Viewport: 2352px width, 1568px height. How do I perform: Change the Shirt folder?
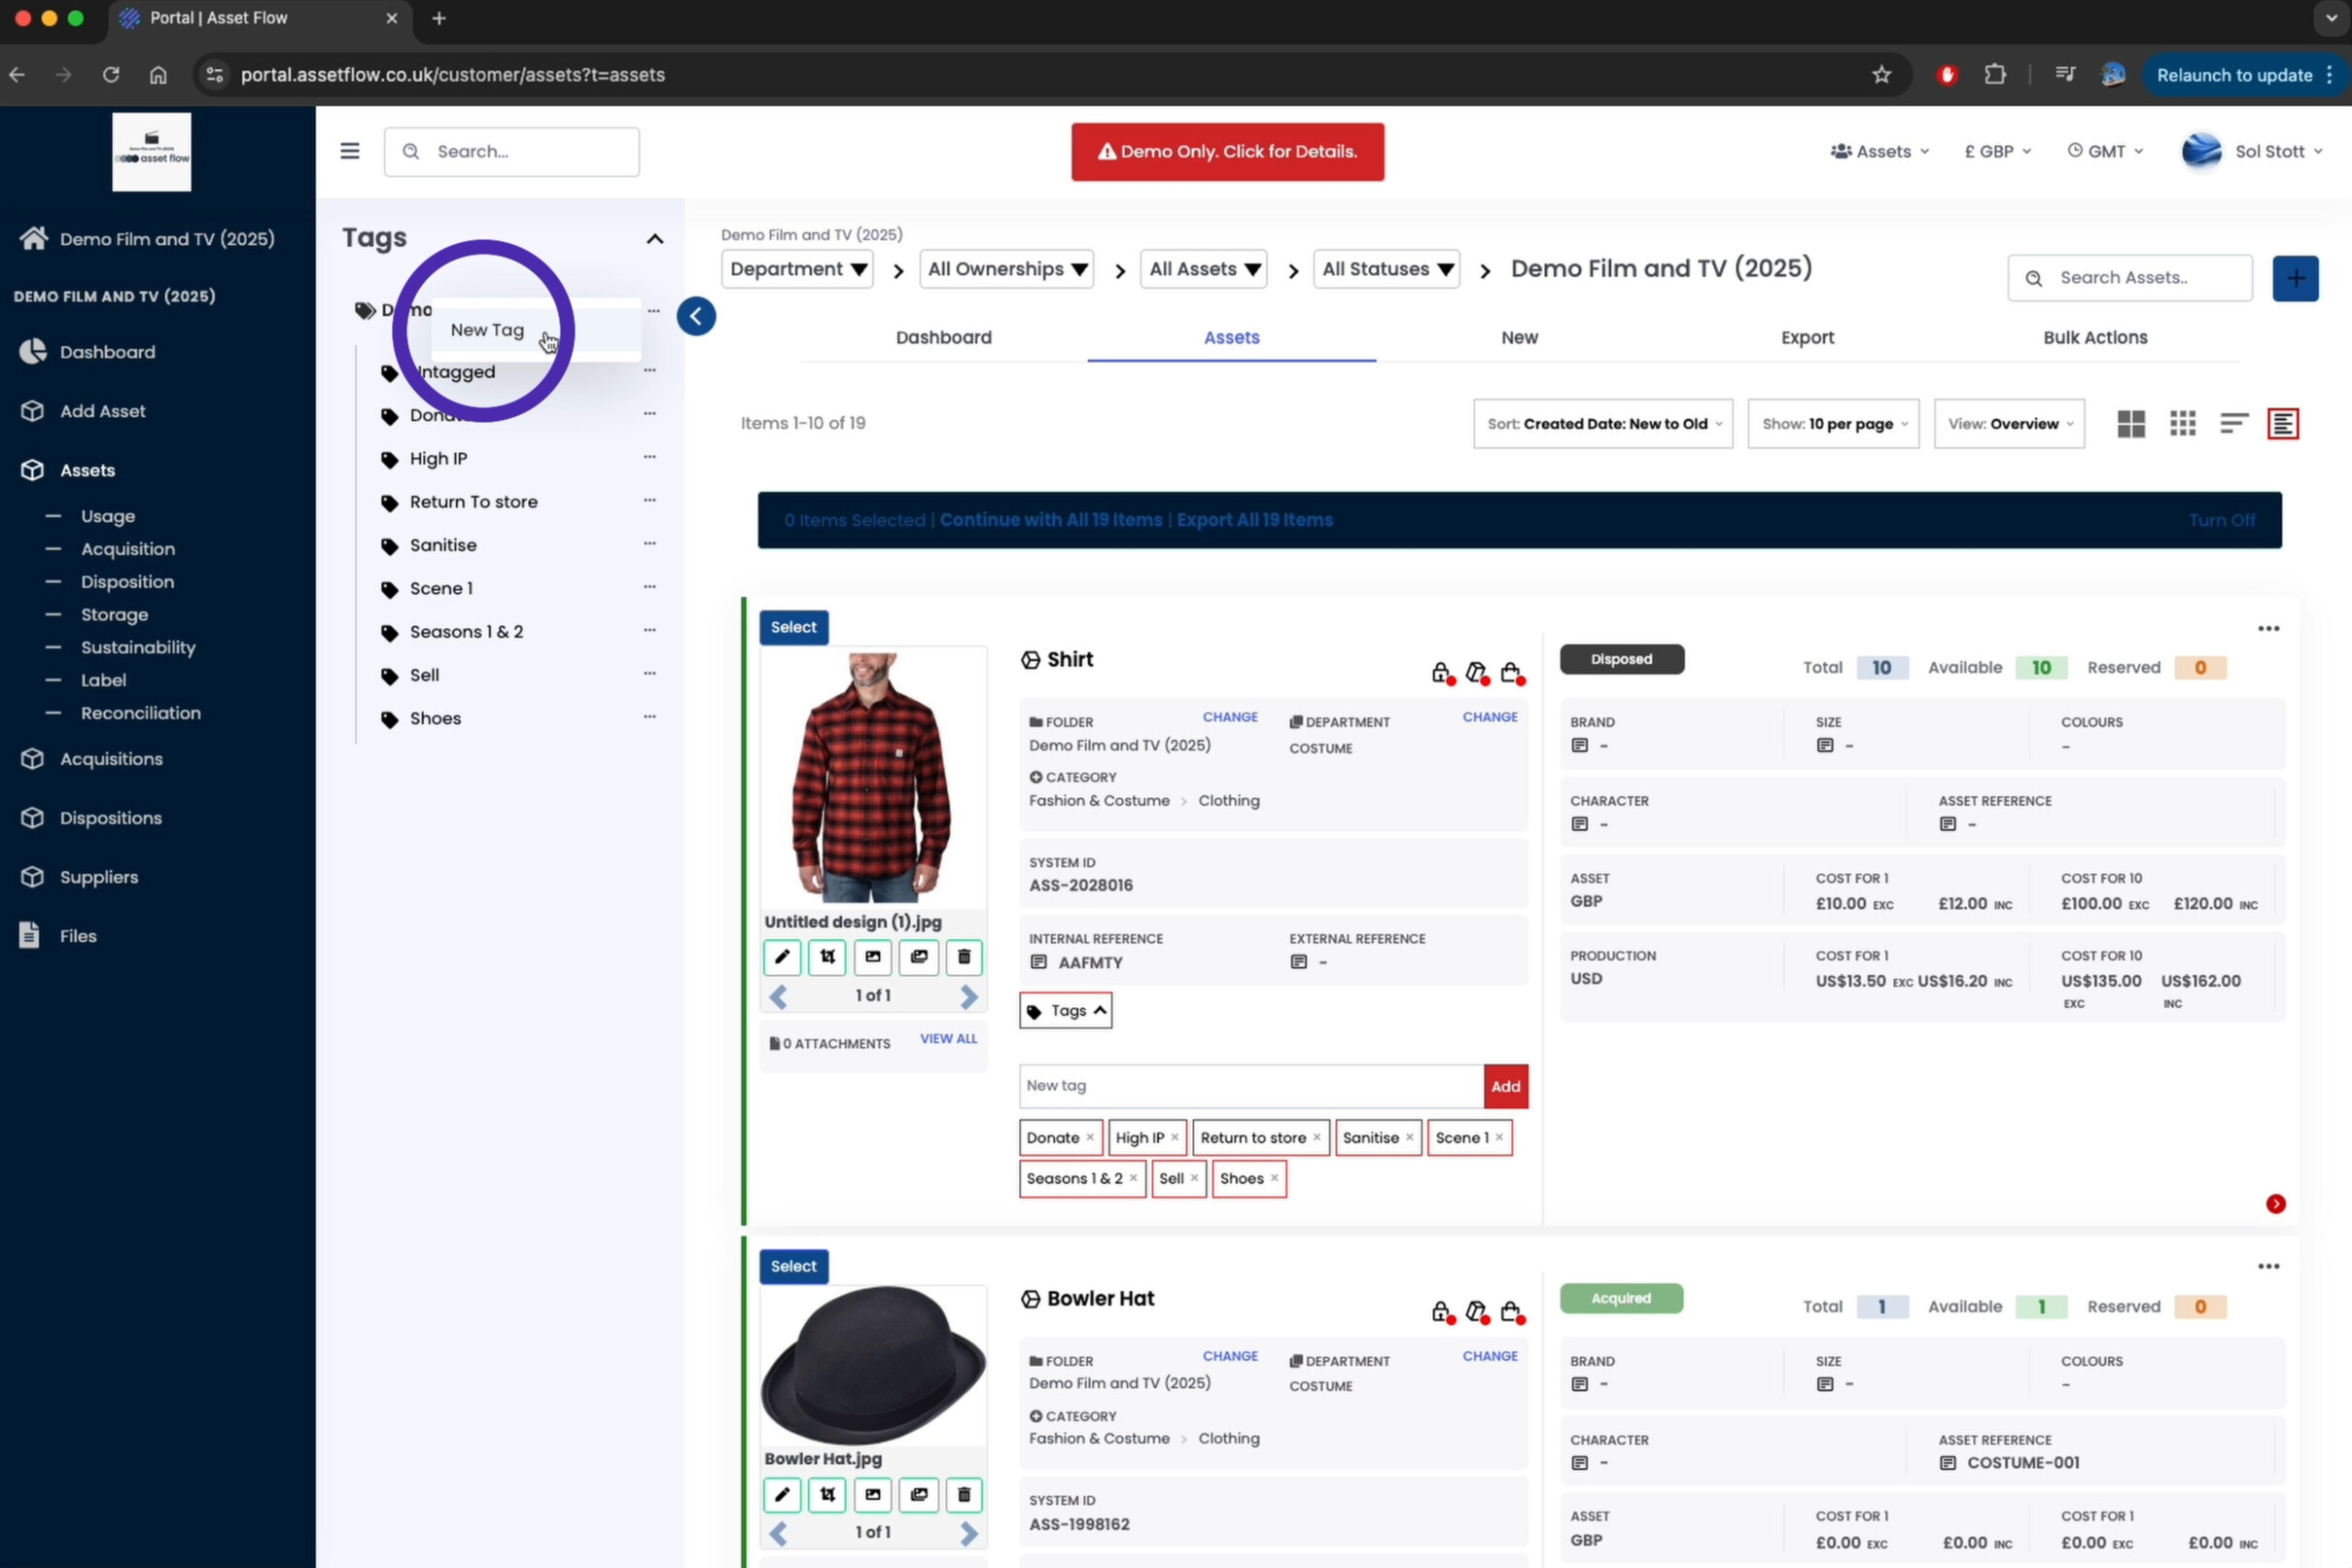pos(1230,717)
